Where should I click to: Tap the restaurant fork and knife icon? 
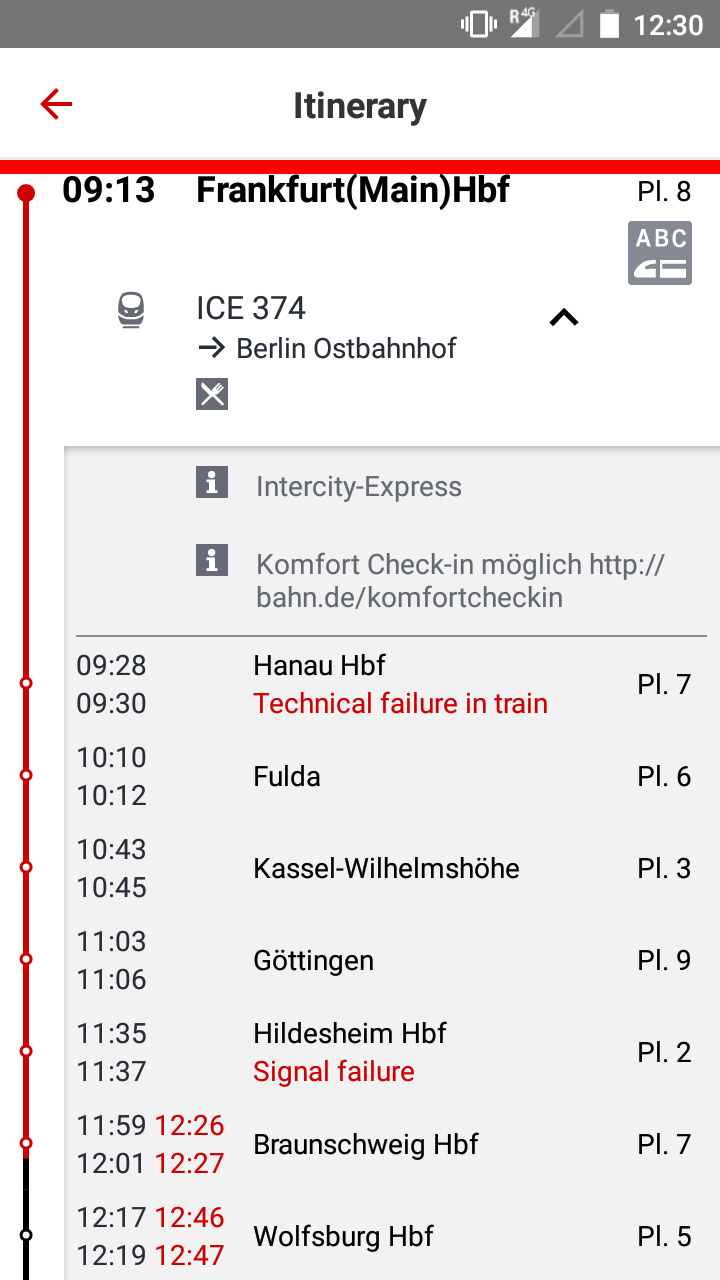point(212,394)
